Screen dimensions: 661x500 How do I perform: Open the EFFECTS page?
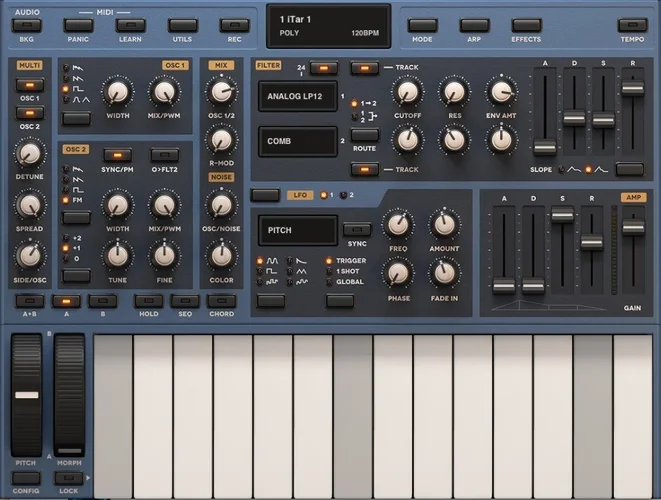[x=526, y=25]
